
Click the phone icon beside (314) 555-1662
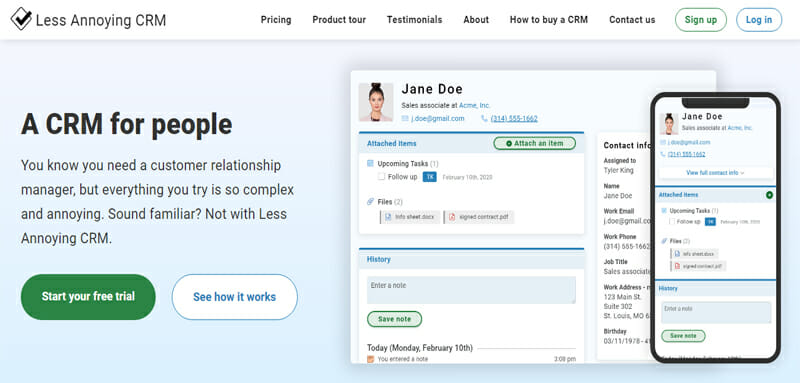click(x=484, y=118)
